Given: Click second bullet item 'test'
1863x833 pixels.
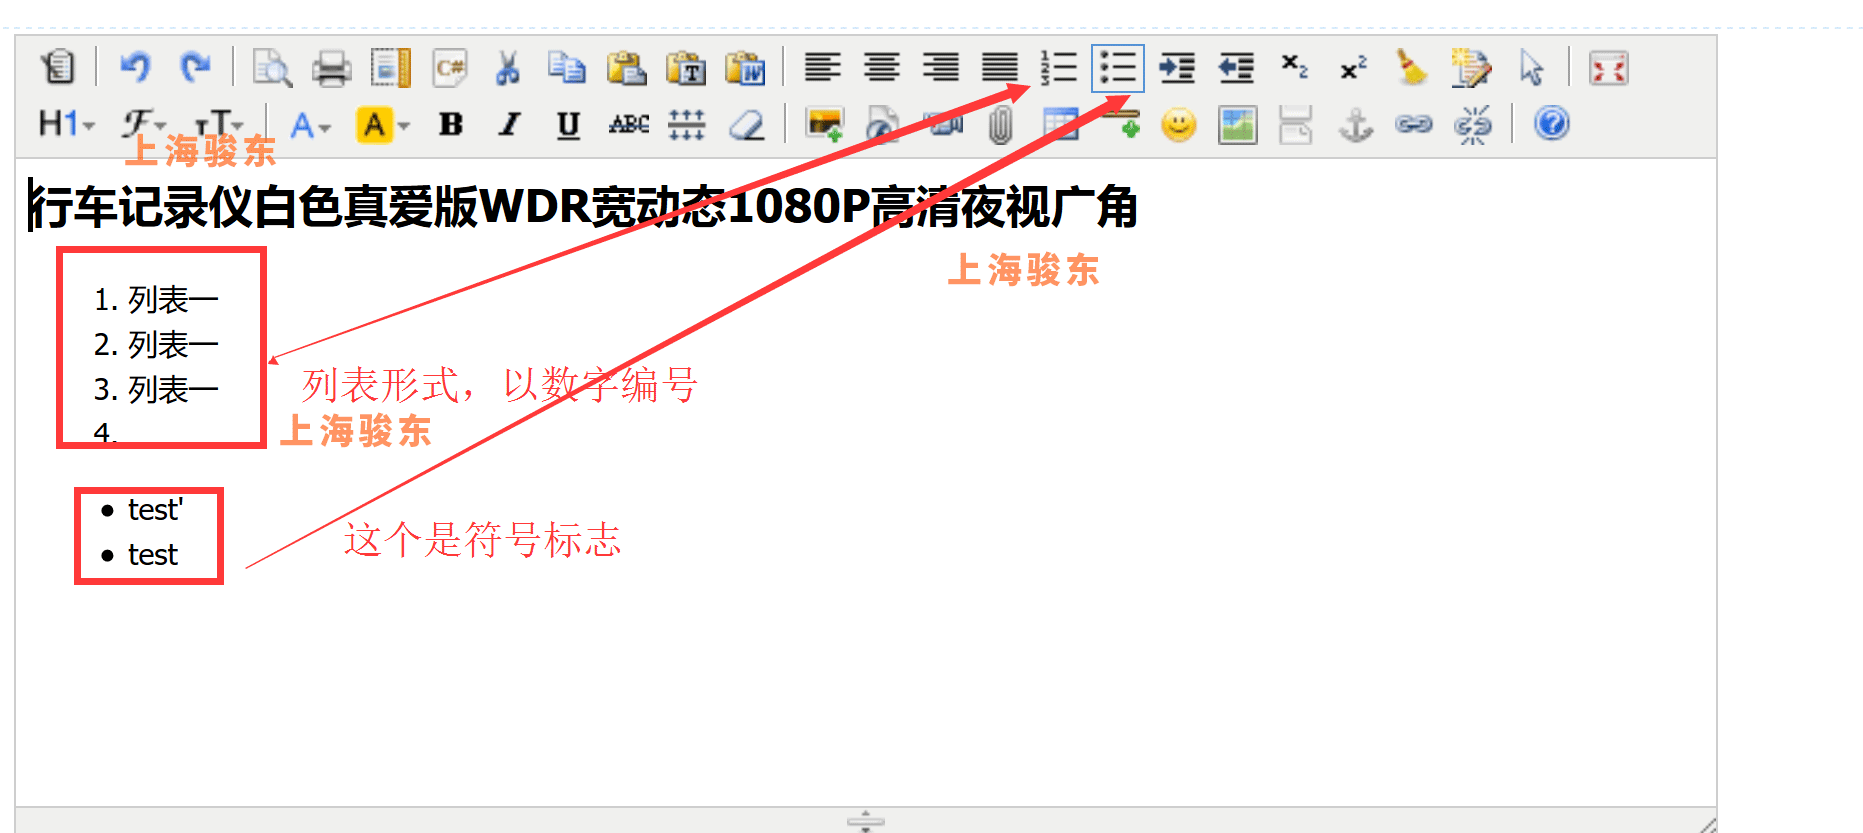Looking at the screenshot, I should (153, 555).
